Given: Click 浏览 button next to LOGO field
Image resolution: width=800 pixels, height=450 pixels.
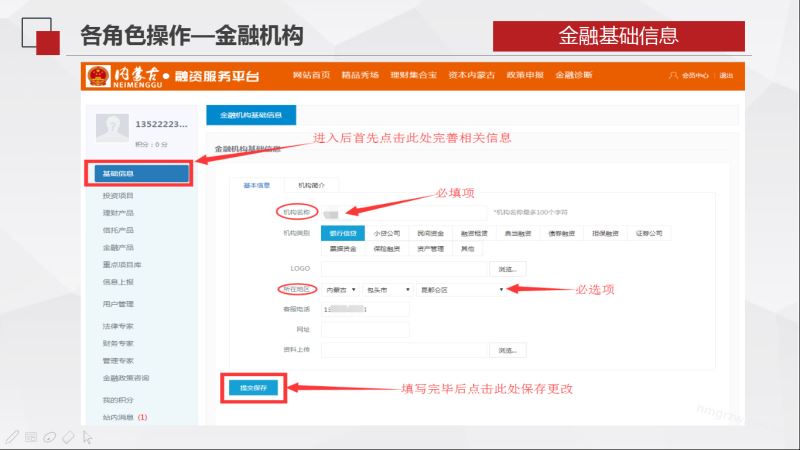Looking at the screenshot, I should tap(508, 270).
